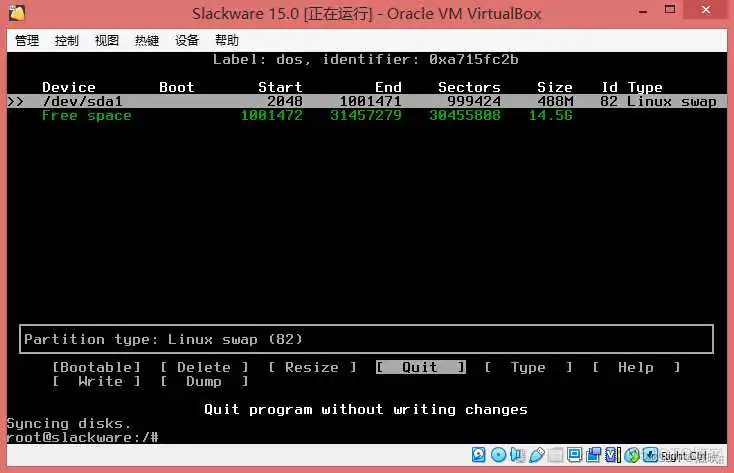
Task: Click the Right Ctrl host key indicator
Action: pos(684,455)
